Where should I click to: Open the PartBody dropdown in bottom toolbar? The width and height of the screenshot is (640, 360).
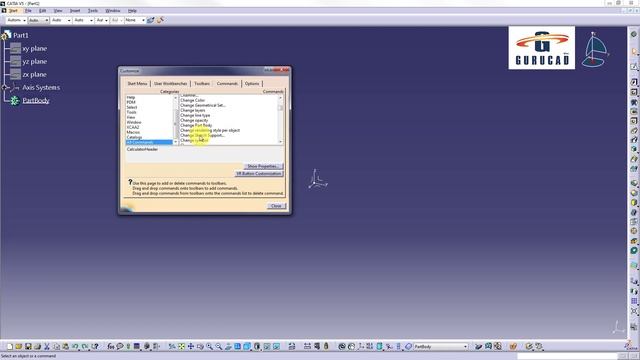pos(465,347)
